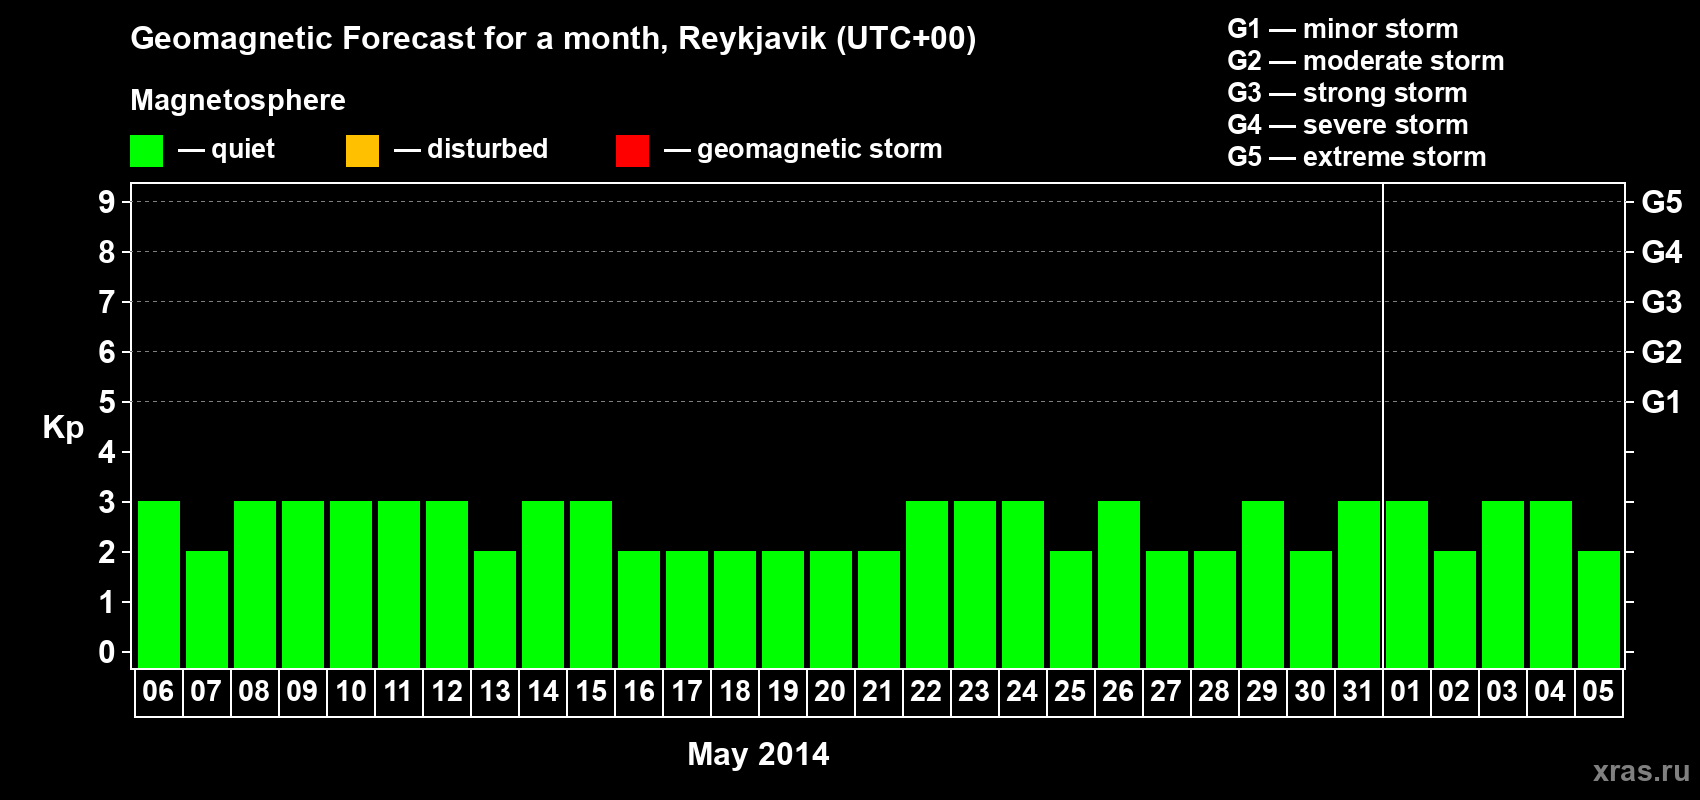Click date label 27 on the axis
Viewport: 1700px width, 800px height.
click(x=1166, y=691)
